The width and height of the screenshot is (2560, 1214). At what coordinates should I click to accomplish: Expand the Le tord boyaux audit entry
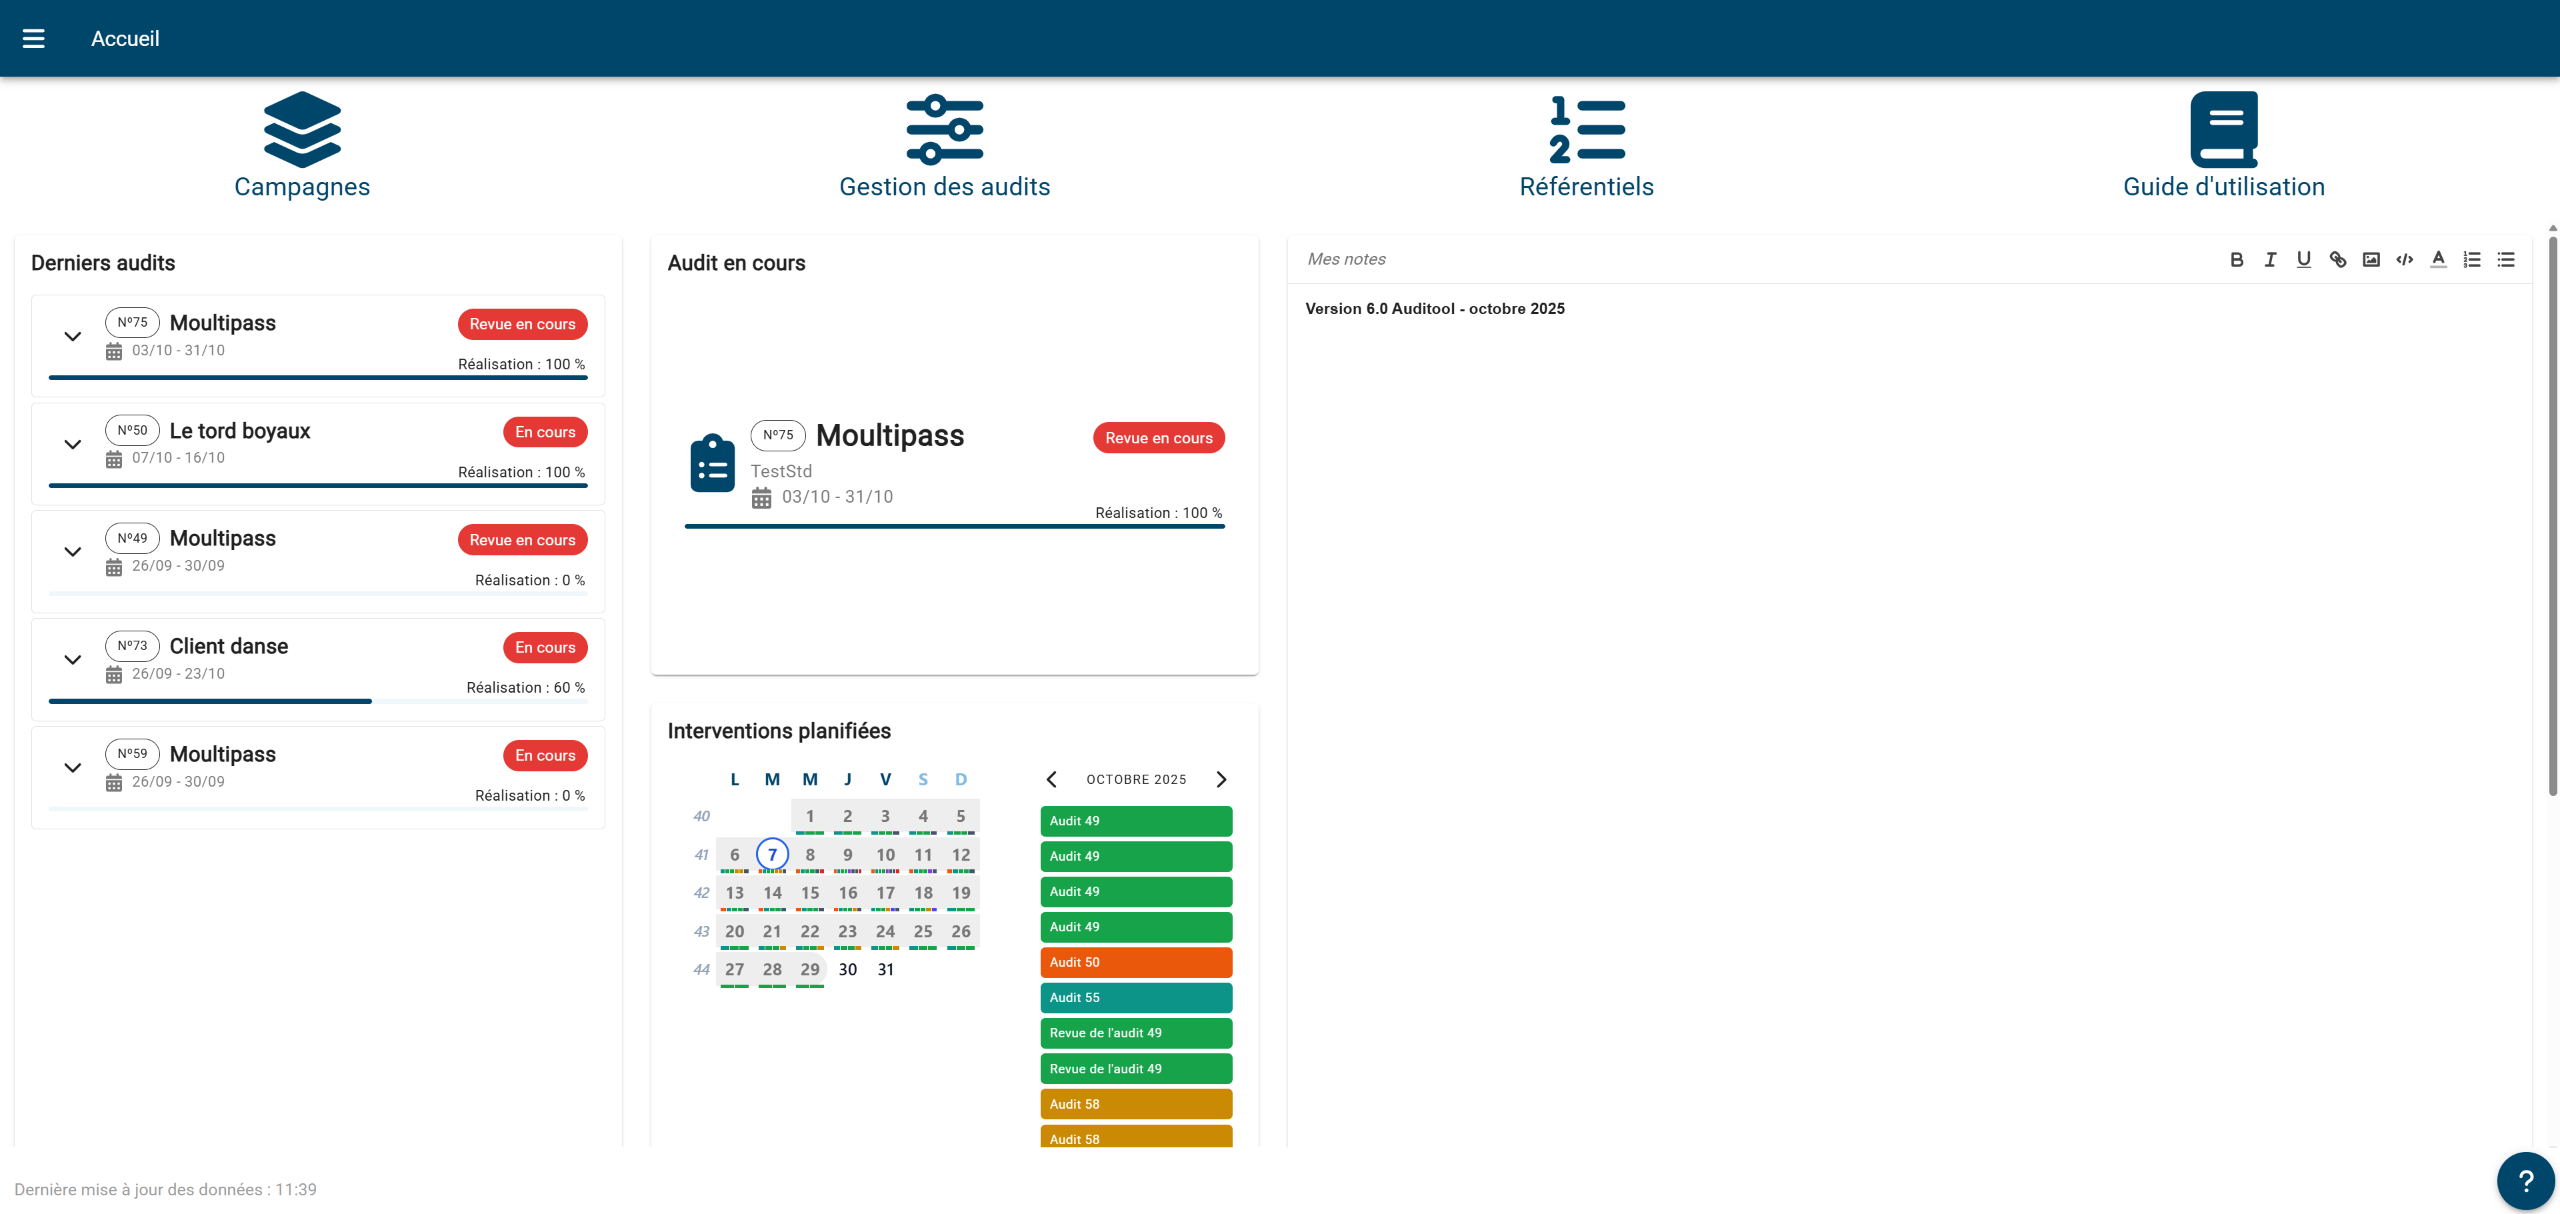73,445
